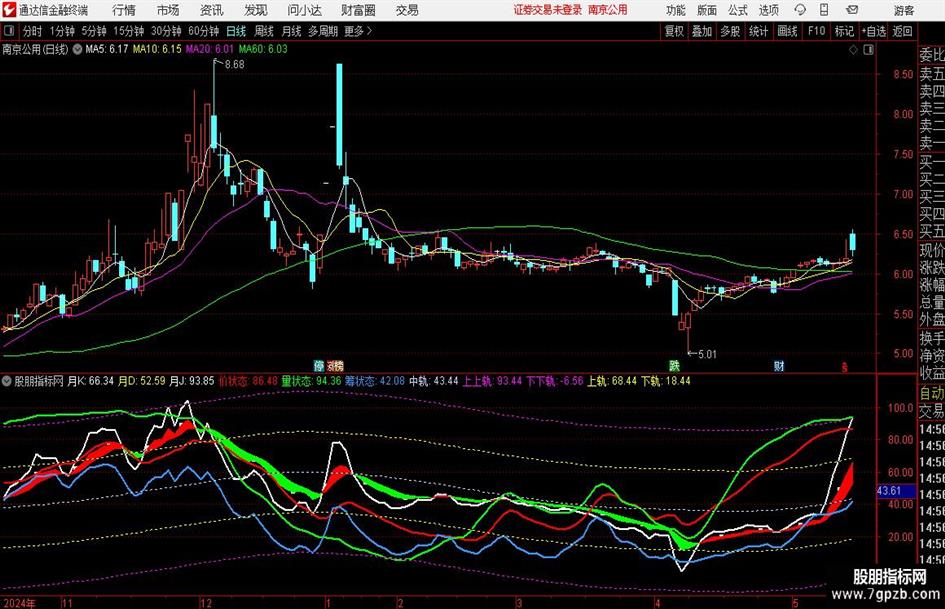This screenshot has height=609, width=945.
Task: Open the 版面 menu
Action: (x=707, y=10)
